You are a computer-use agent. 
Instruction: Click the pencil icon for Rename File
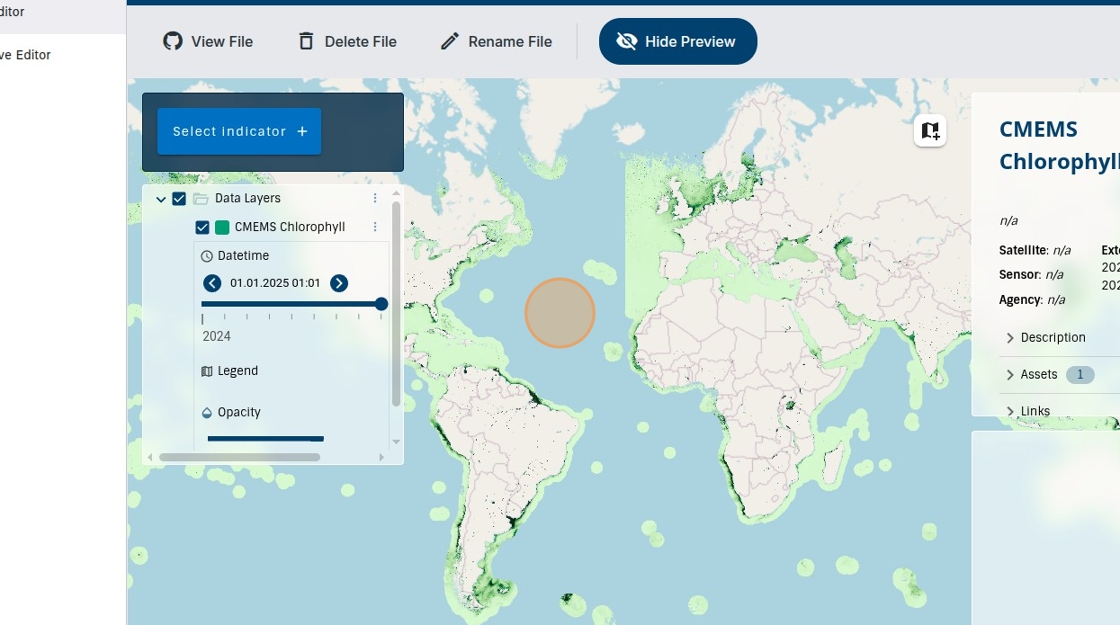point(449,41)
